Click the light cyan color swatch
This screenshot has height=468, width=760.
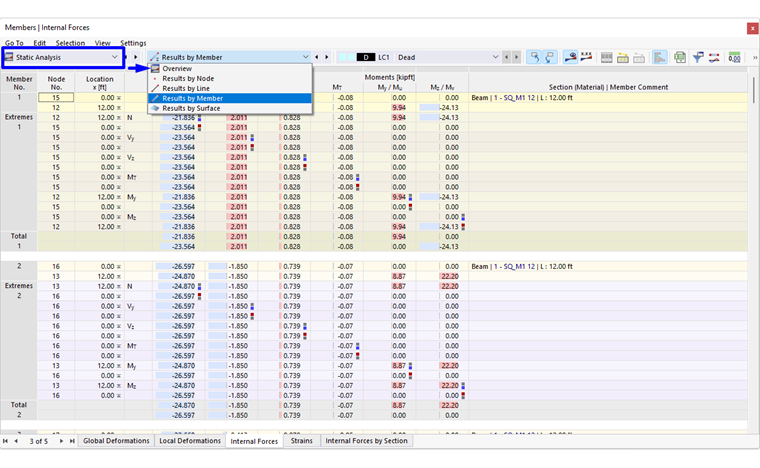346,57
